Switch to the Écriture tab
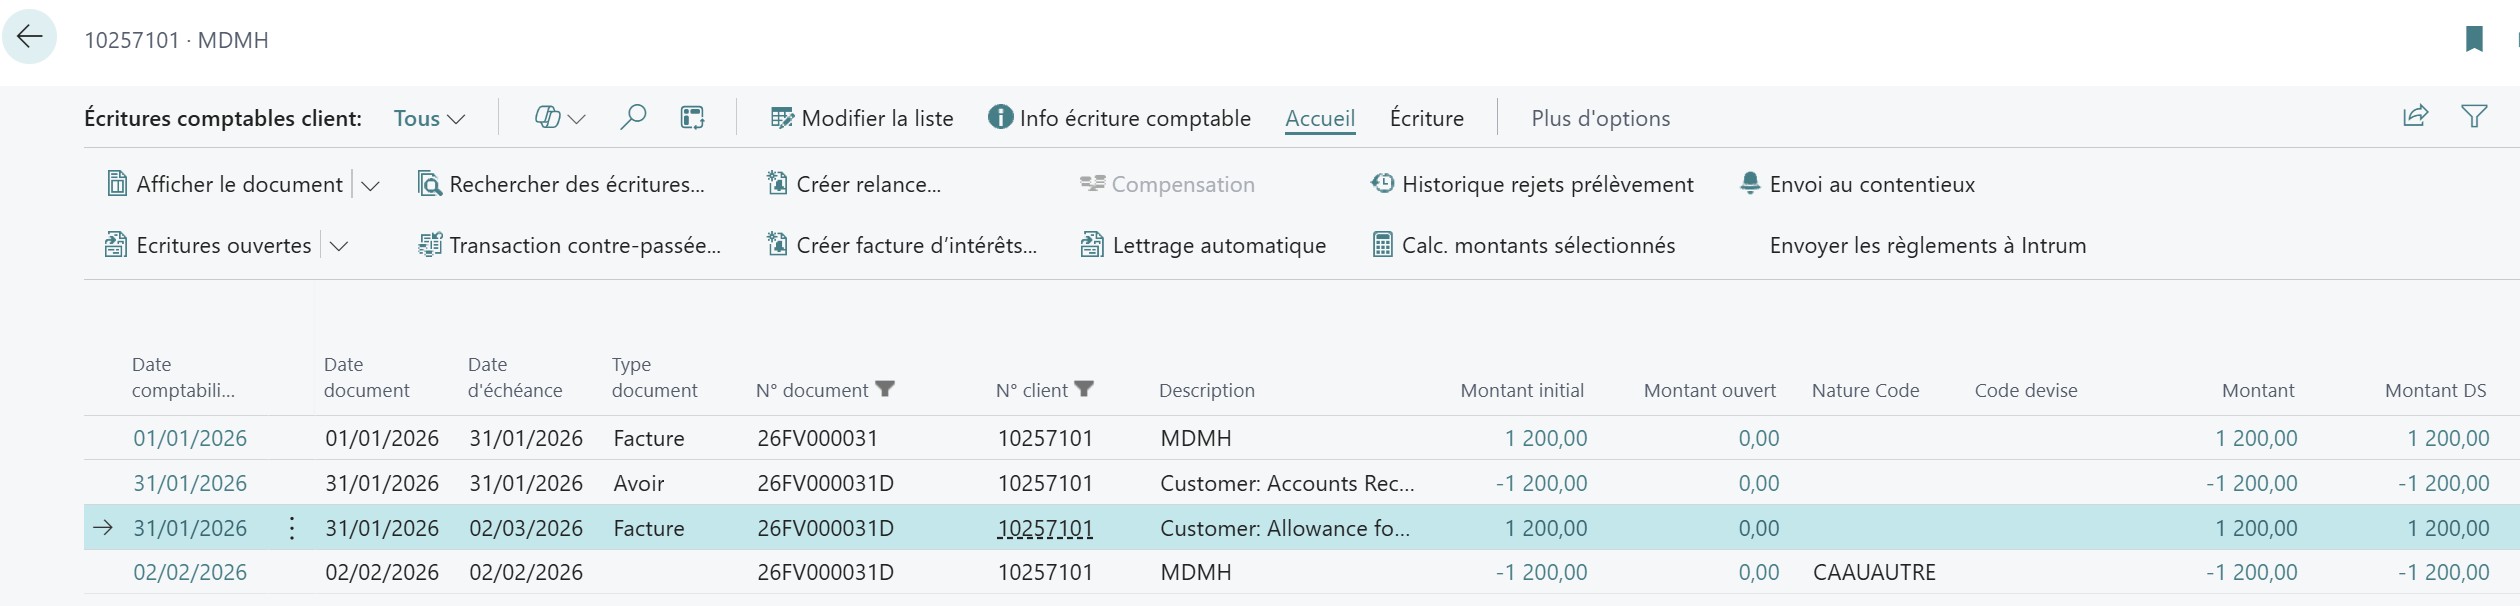The height and width of the screenshot is (606, 2520). [1427, 118]
